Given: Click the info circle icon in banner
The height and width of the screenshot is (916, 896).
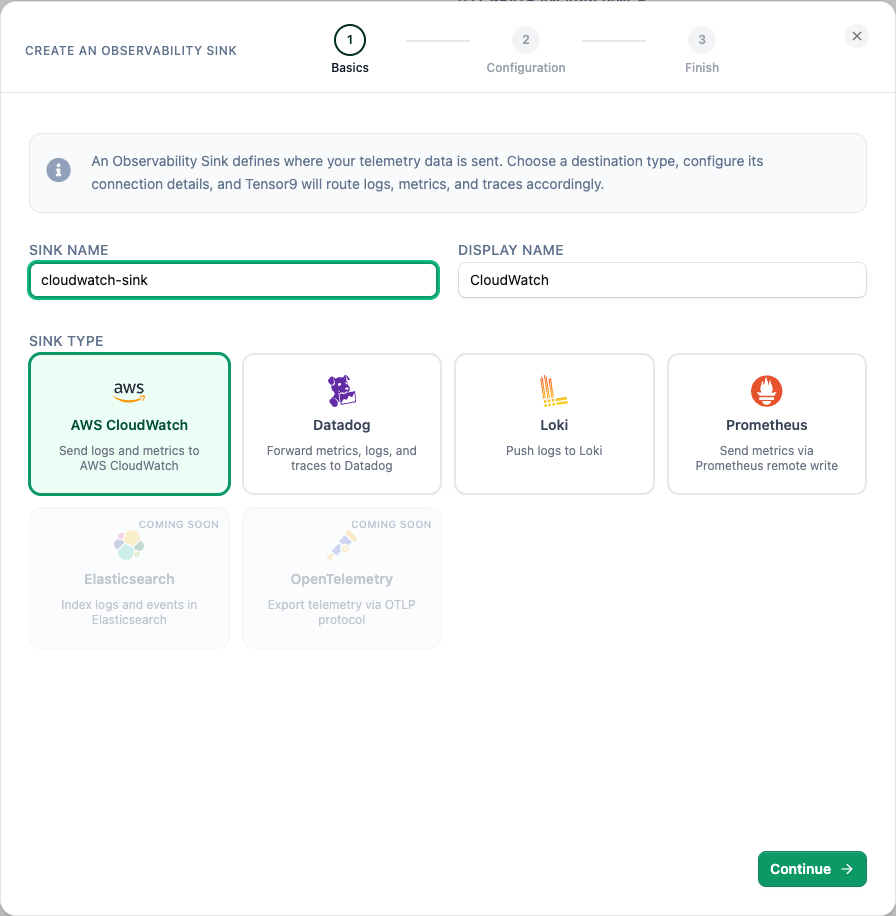Looking at the screenshot, I should pyautogui.click(x=58, y=171).
